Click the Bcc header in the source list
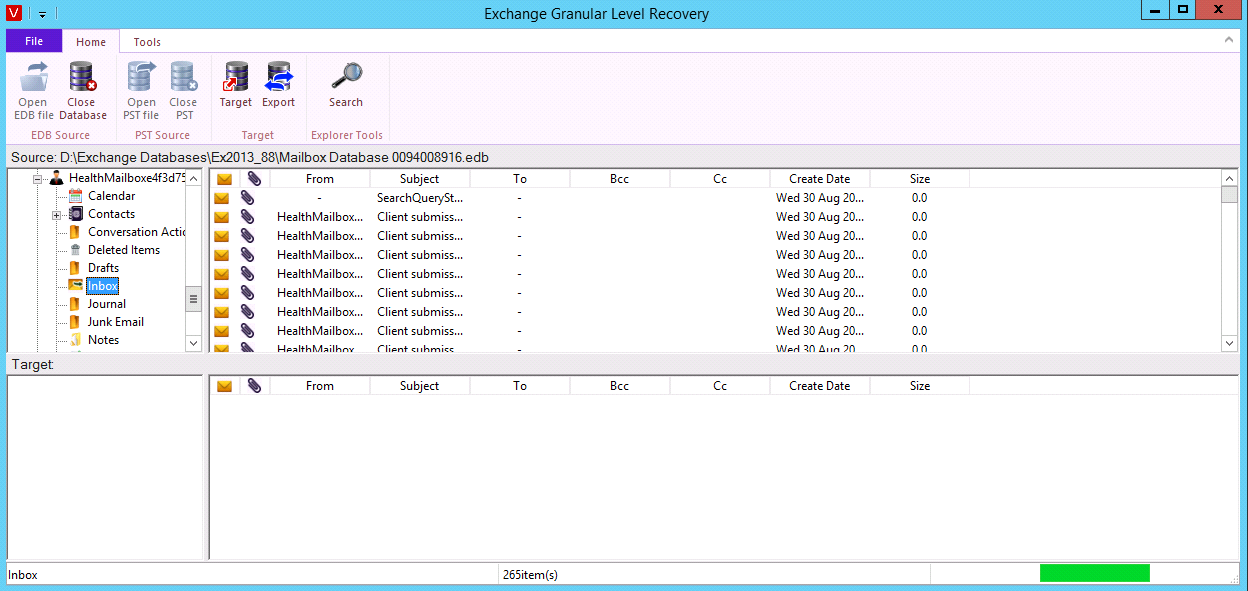Image resolution: width=1248 pixels, height=591 pixels. pyautogui.click(x=620, y=179)
